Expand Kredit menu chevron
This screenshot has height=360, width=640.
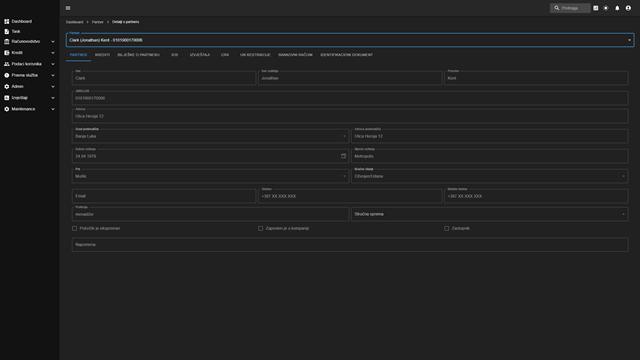coord(53,53)
